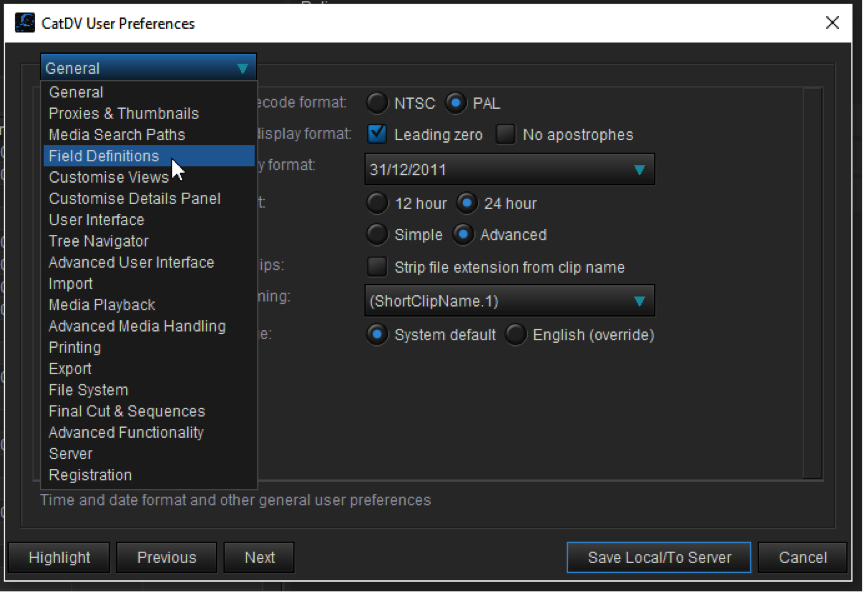Click the CatDV app icon in title bar
Image resolution: width=863 pixels, height=592 pixels.
click(24, 23)
